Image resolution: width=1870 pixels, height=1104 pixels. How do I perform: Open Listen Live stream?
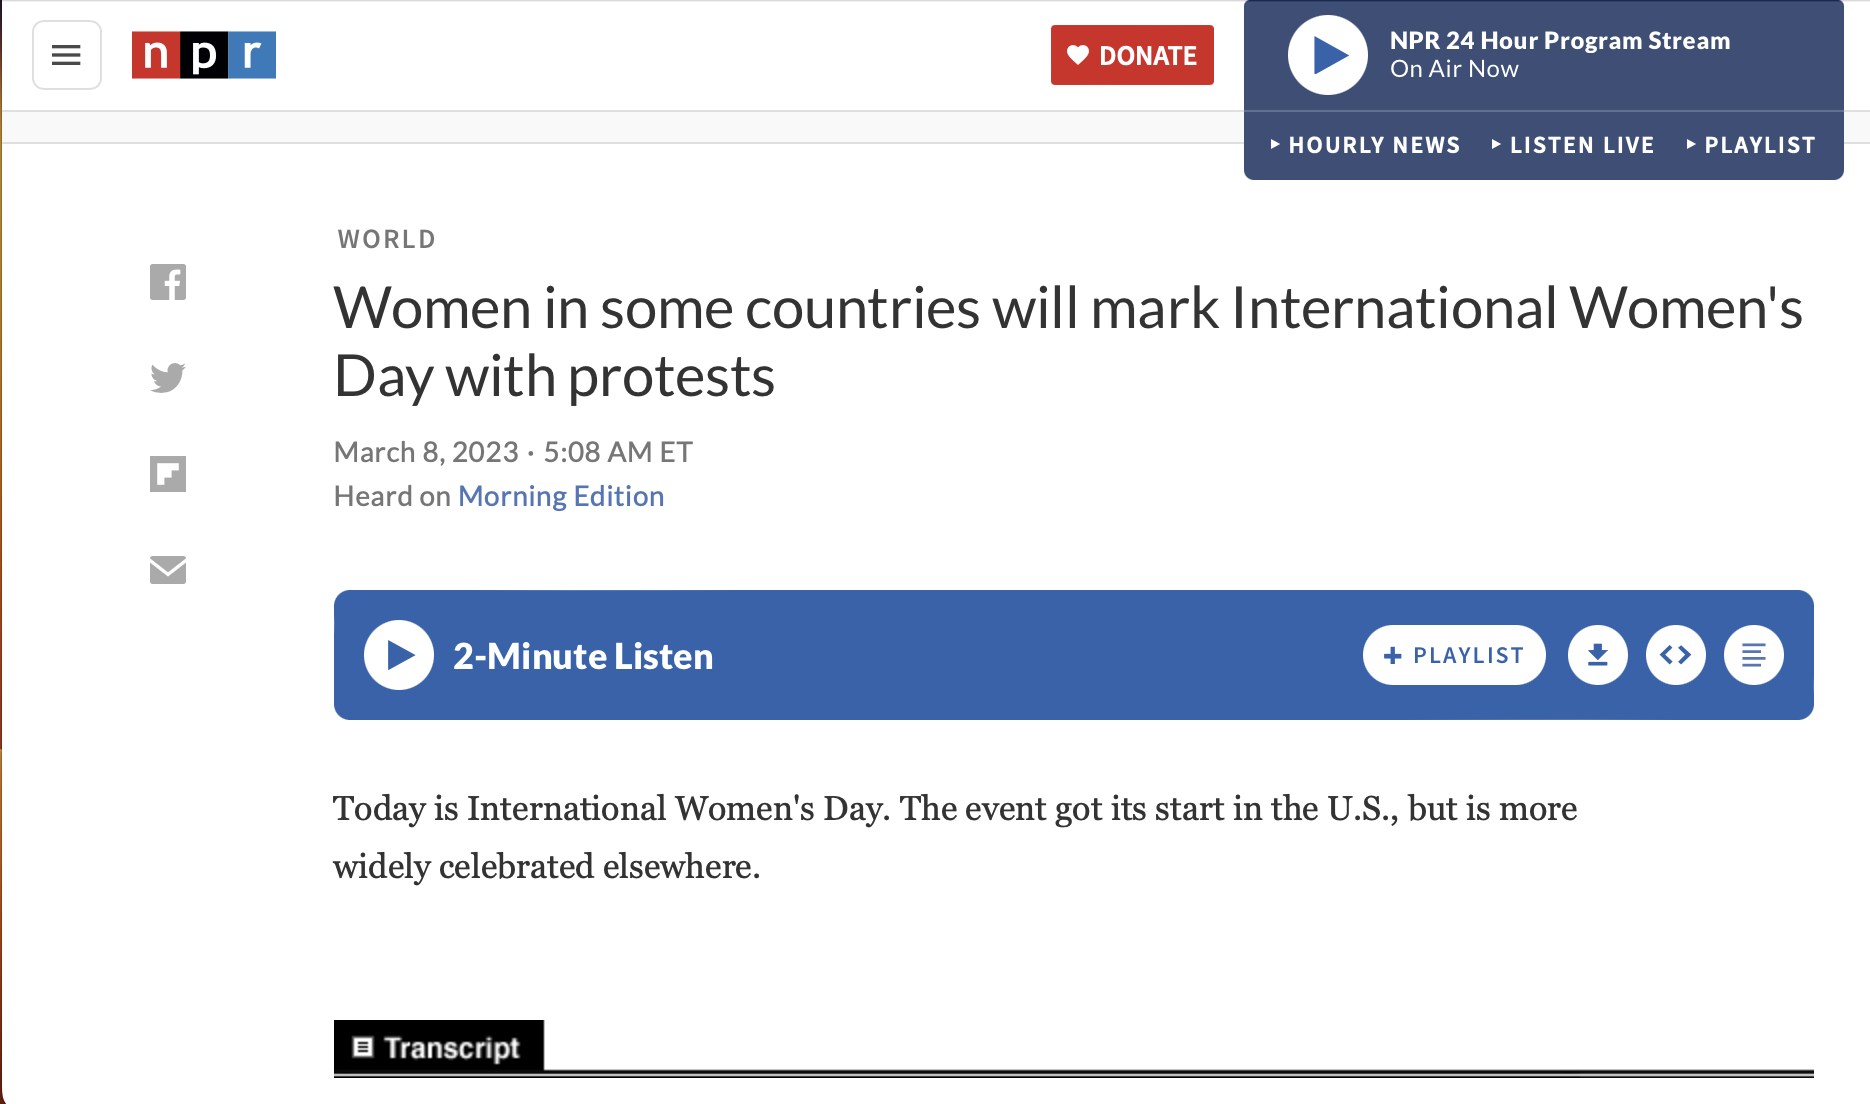pos(1572,145)
